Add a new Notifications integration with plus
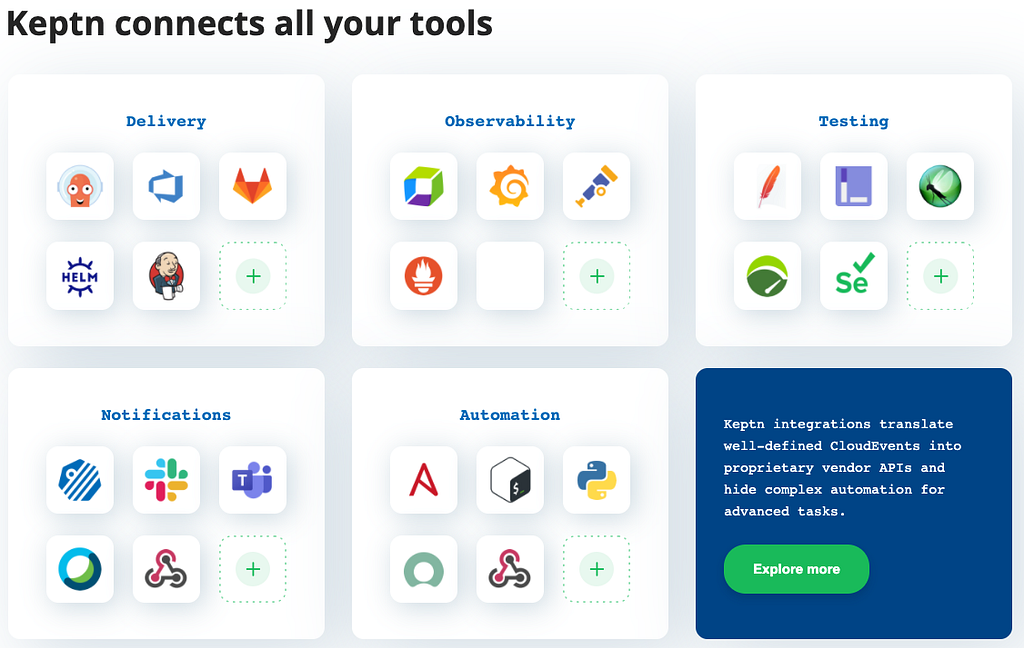Viewport: 1024px width, 648px height. pos(253,569)
